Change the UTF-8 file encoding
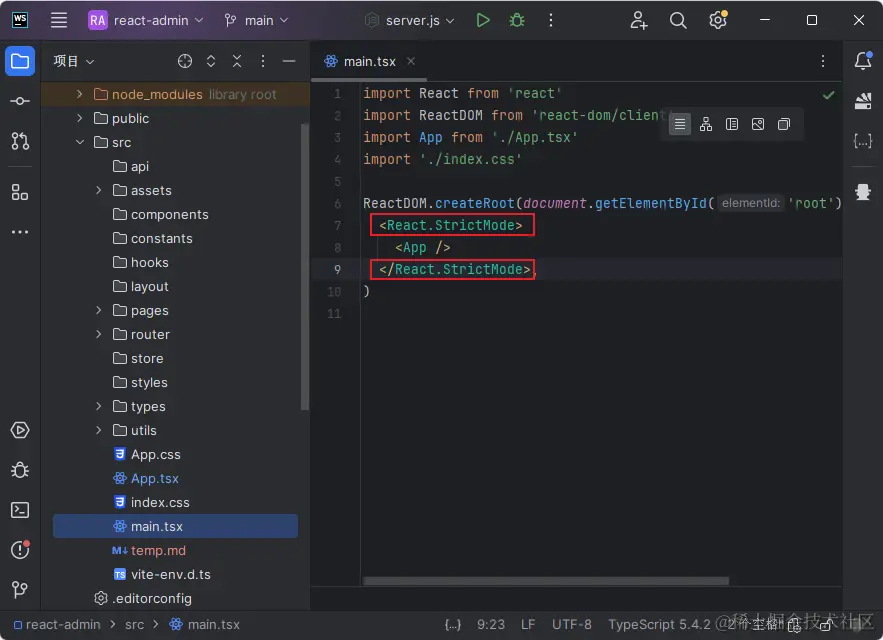The height and width of the screenshot is (640, 883). click(572, 625)
